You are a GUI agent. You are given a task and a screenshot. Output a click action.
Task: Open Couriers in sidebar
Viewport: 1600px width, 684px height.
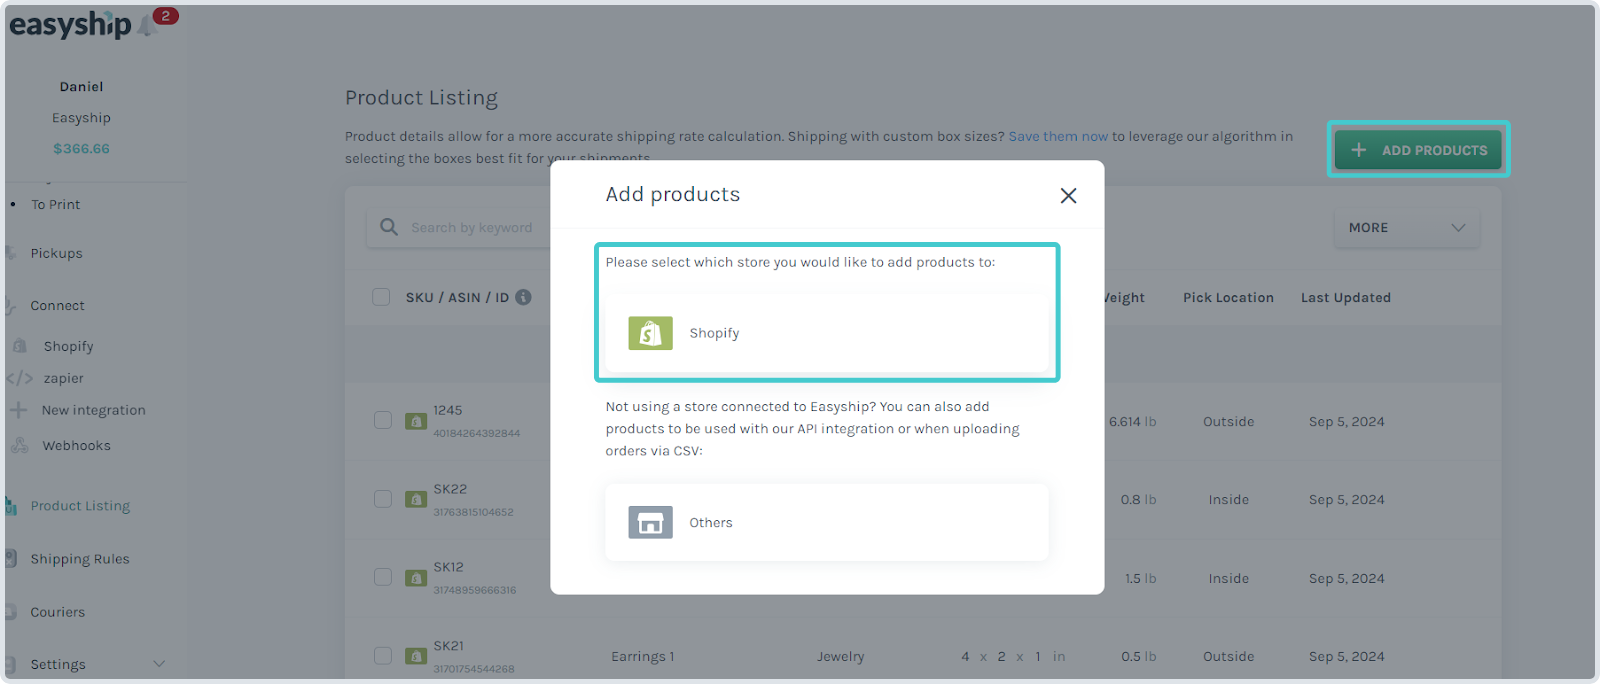(x=58, y=612)
